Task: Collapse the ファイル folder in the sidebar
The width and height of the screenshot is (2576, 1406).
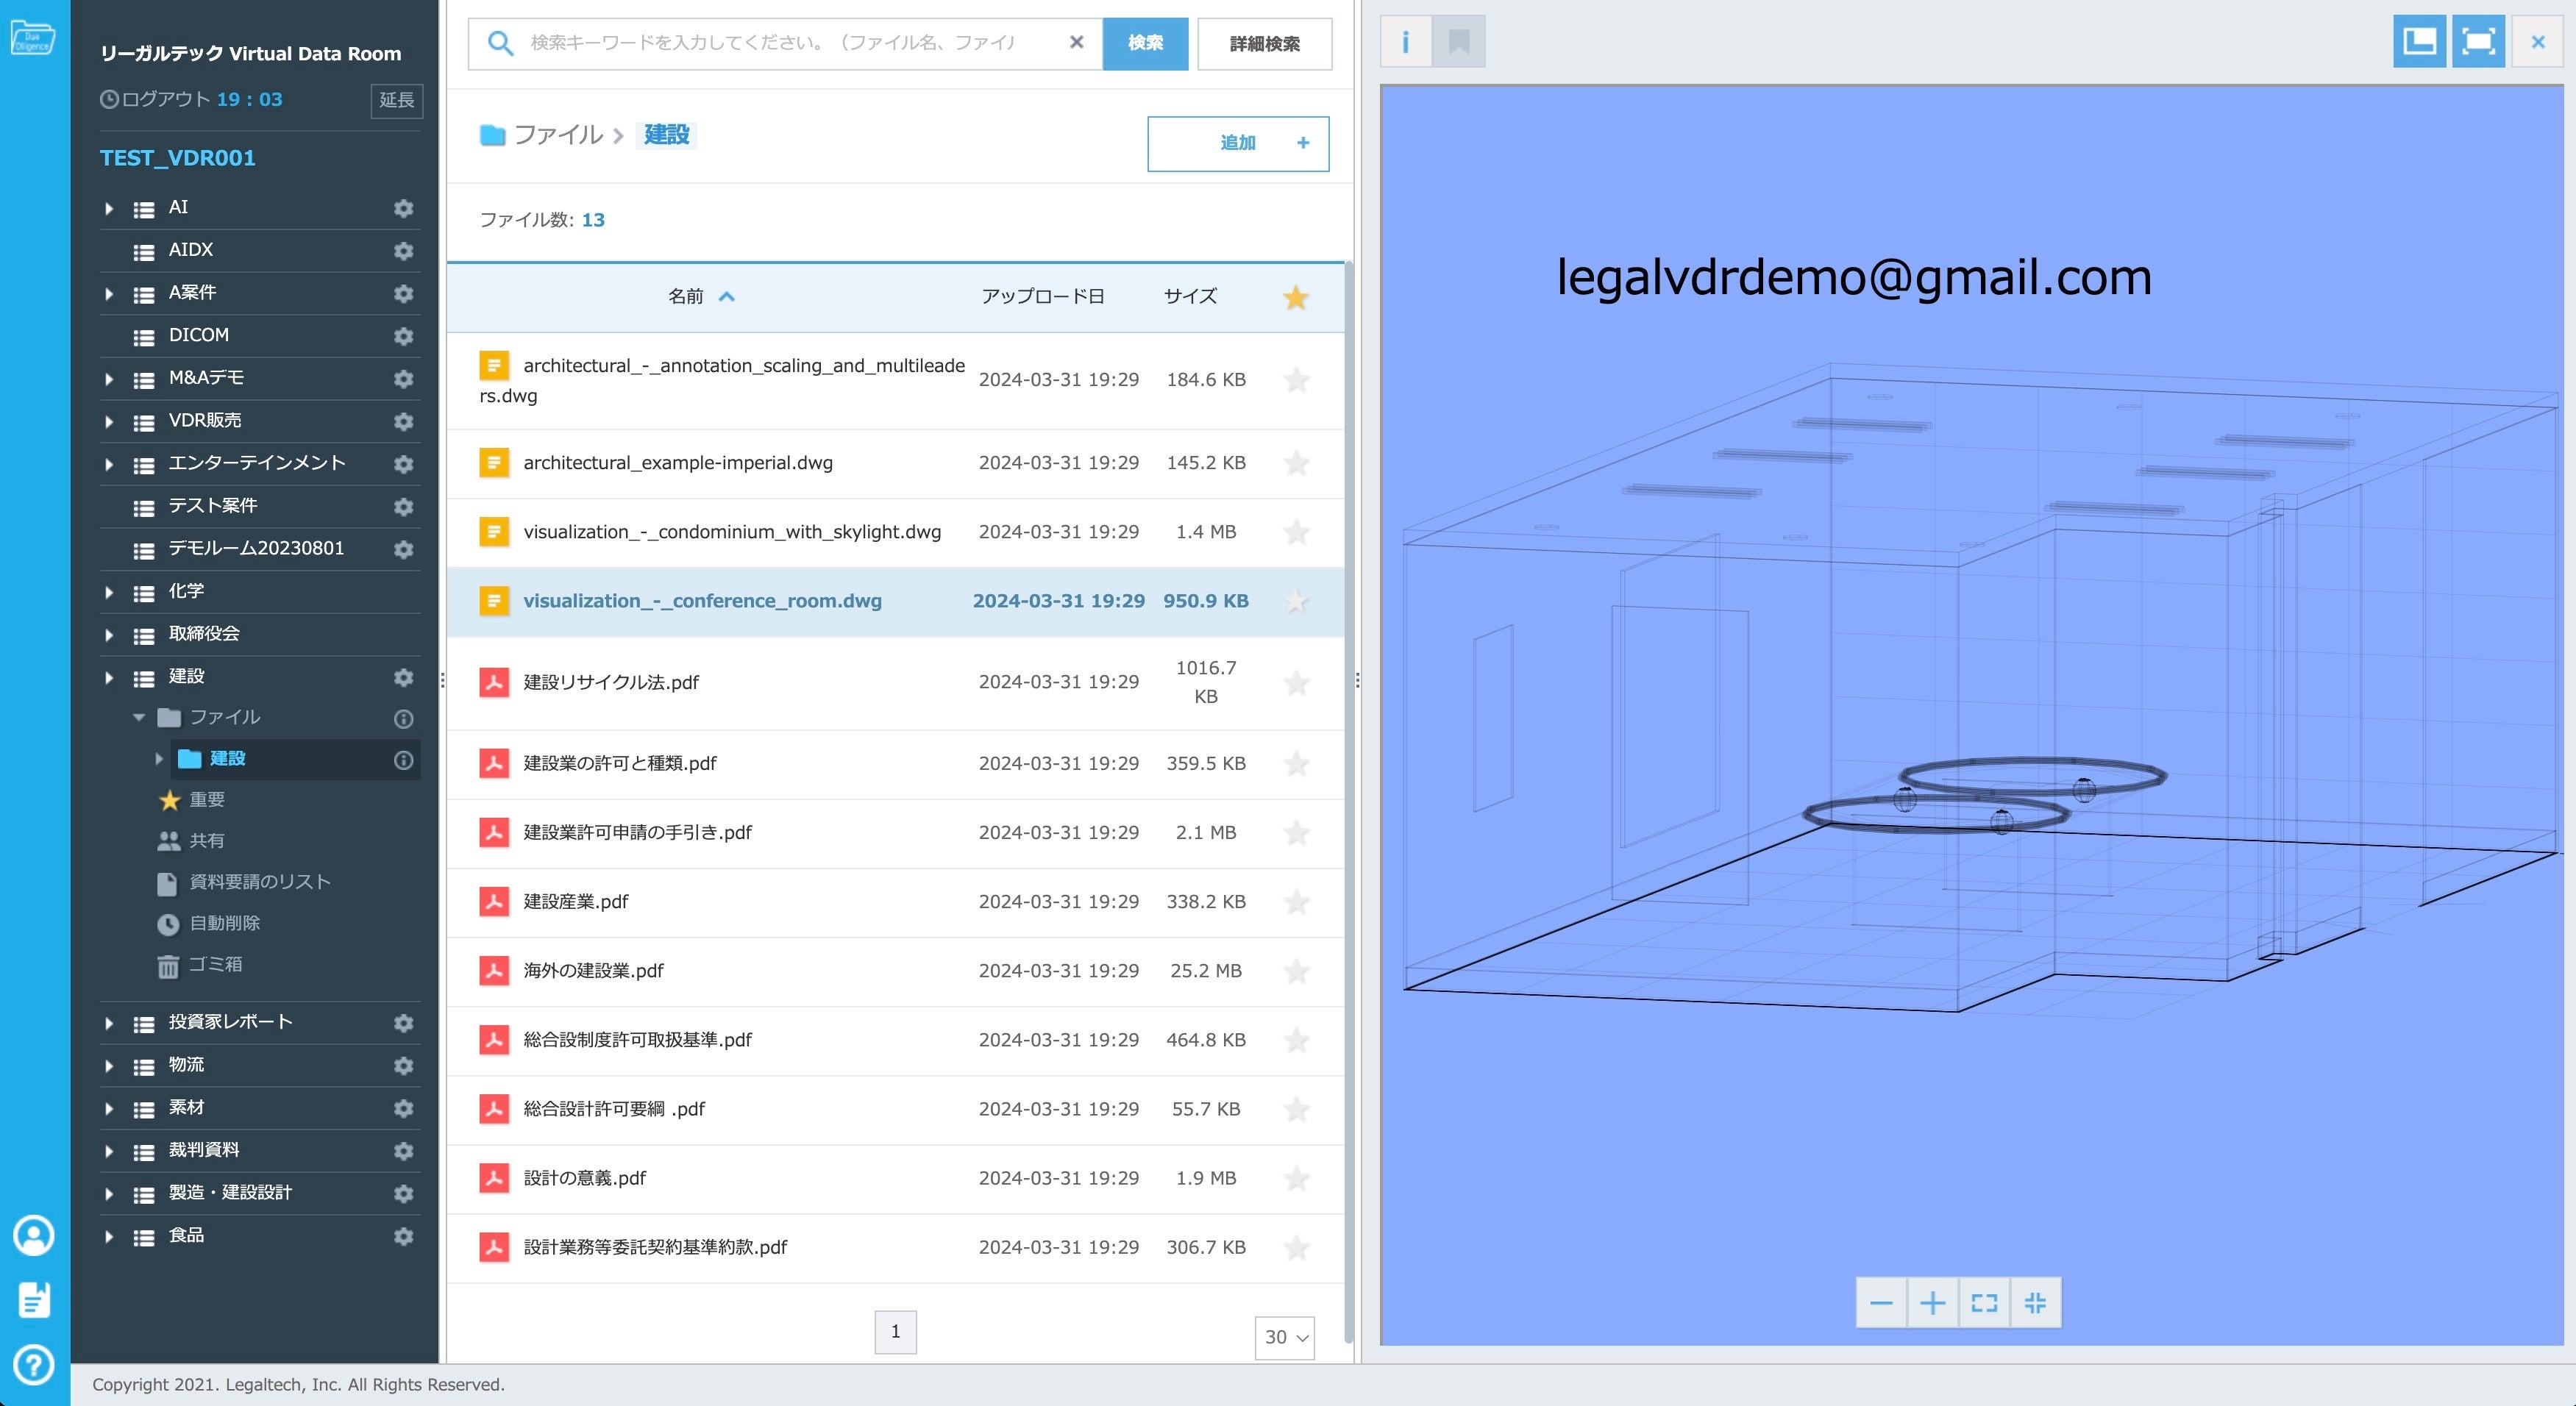Action: point(139,717)
